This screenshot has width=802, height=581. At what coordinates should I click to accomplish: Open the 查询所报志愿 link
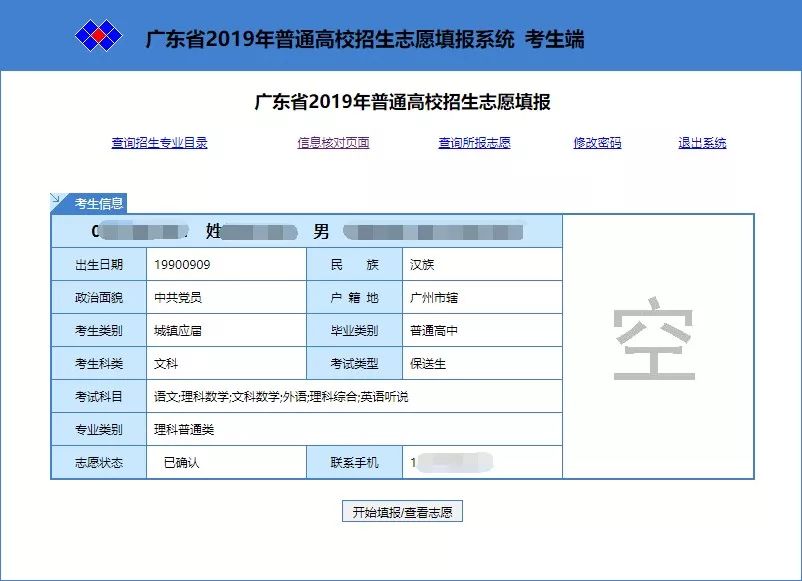pyautogui.click(x=474, y=143)
